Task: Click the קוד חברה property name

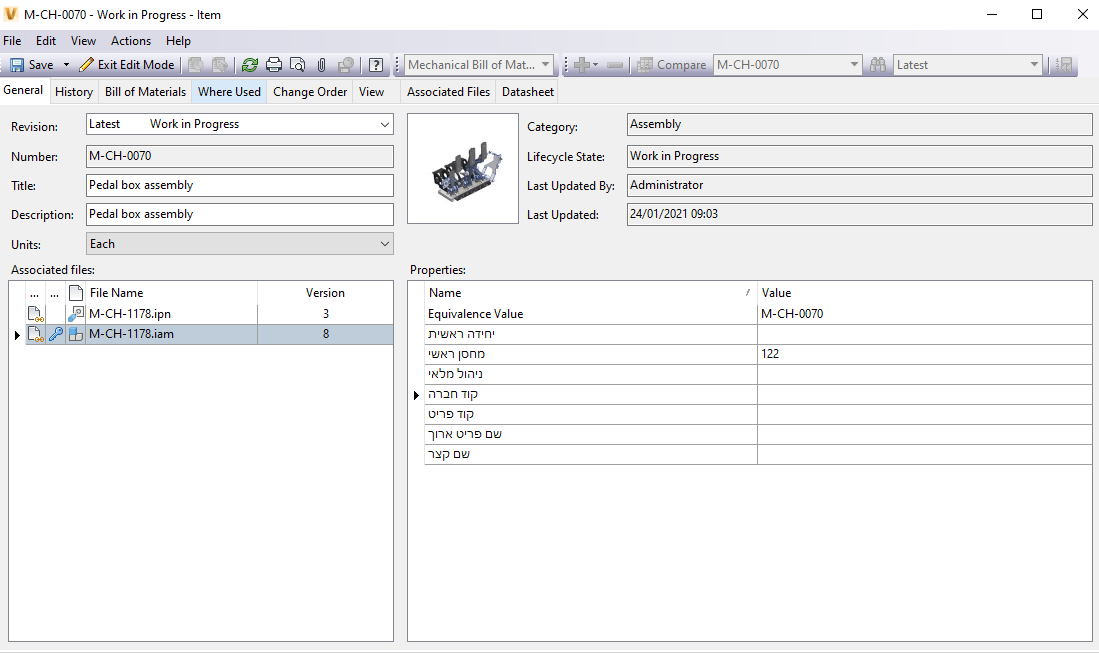Action: tap(453, 394)
